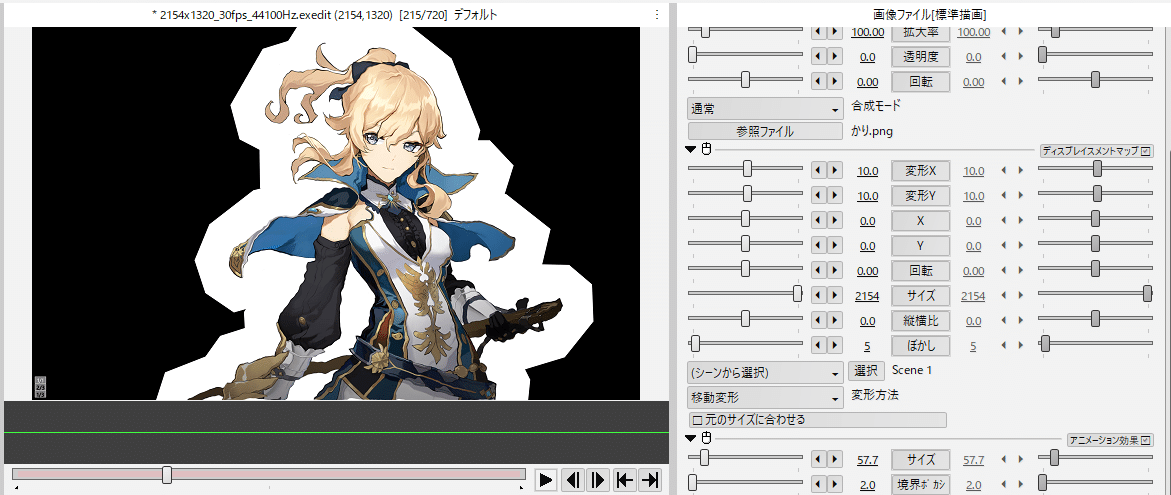The image size is (1171, 495).
Task: Click the 透明度 parameter button
Action: point(921,57)
